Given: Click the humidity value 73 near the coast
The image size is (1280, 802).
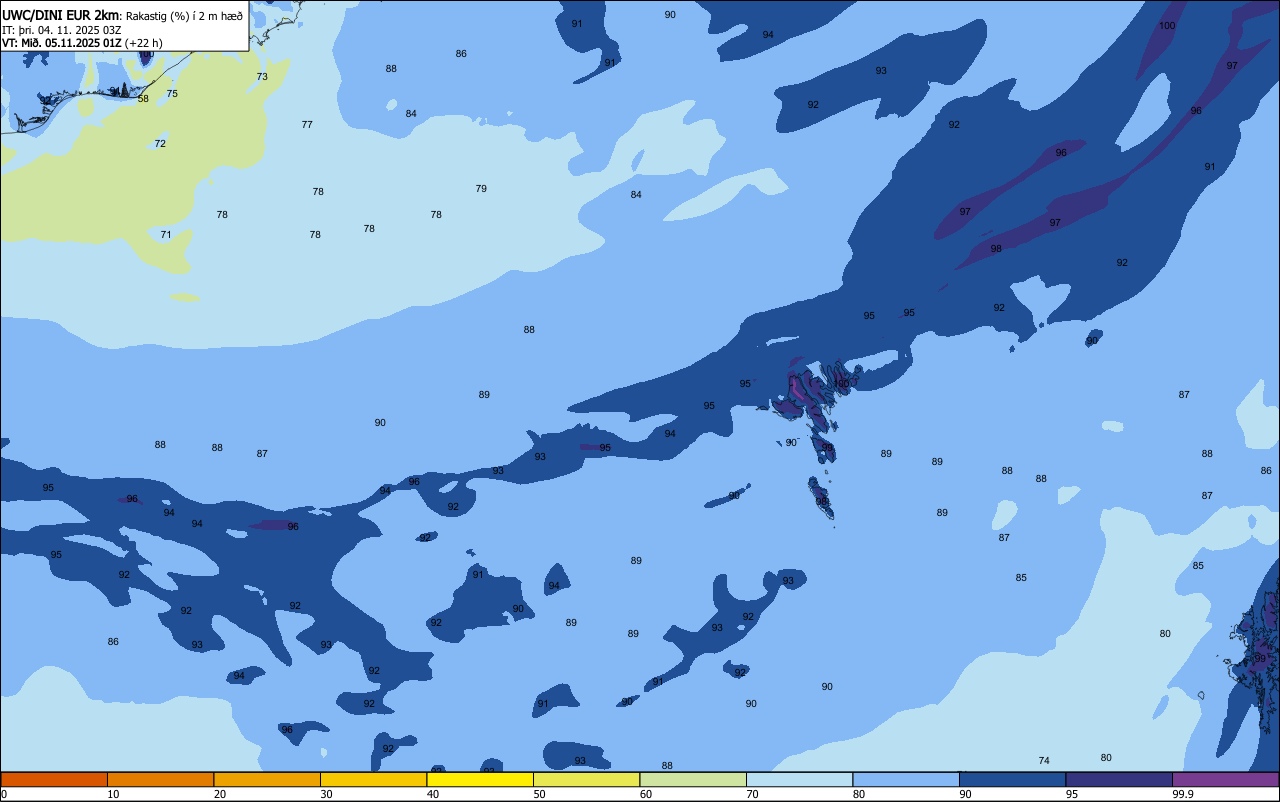Looking at the screenshot, I should click(262, 77).
